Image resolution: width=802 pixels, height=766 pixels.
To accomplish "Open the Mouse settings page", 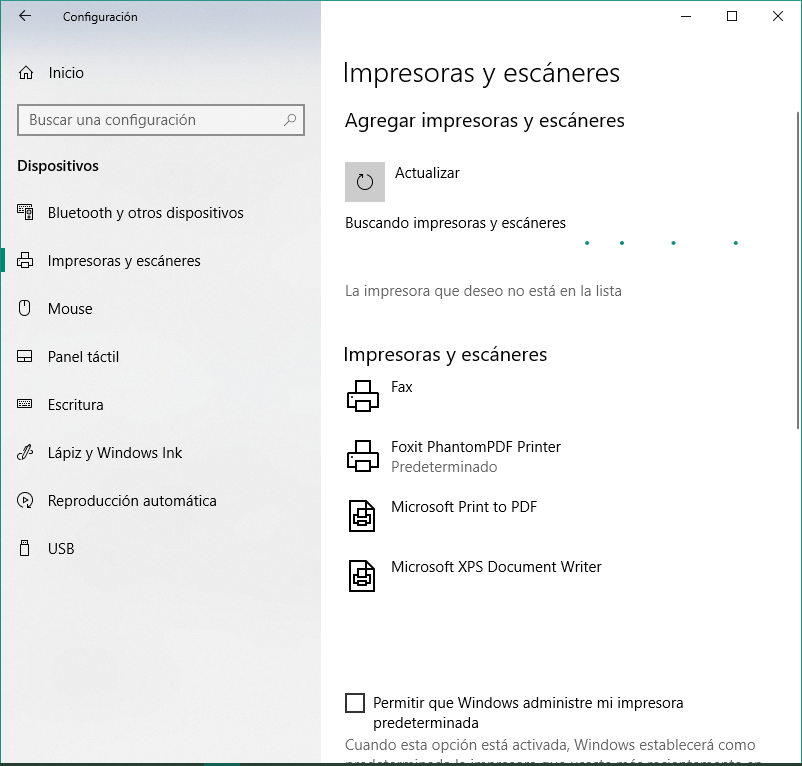I will pyautogui.click(x=70, y=309).
